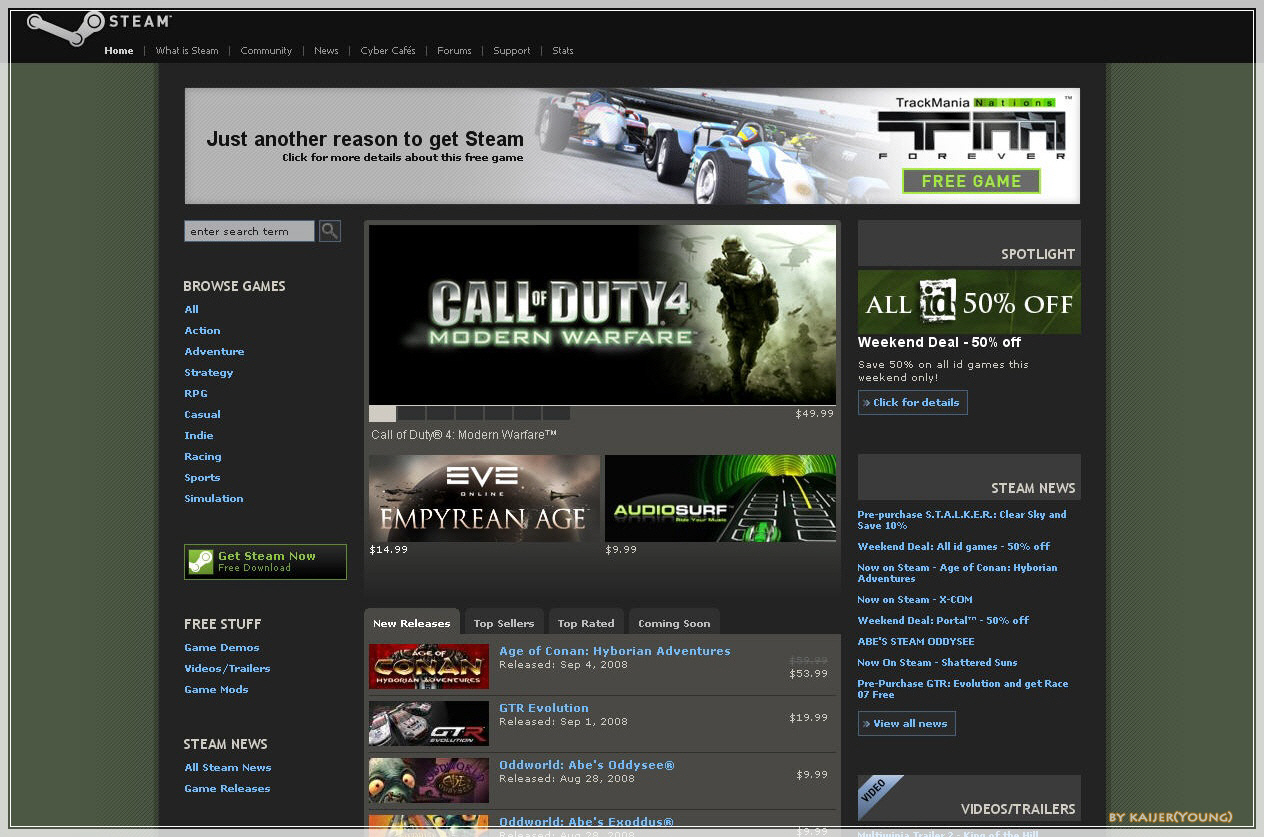Click the View all news button

(x=907, y=723)
